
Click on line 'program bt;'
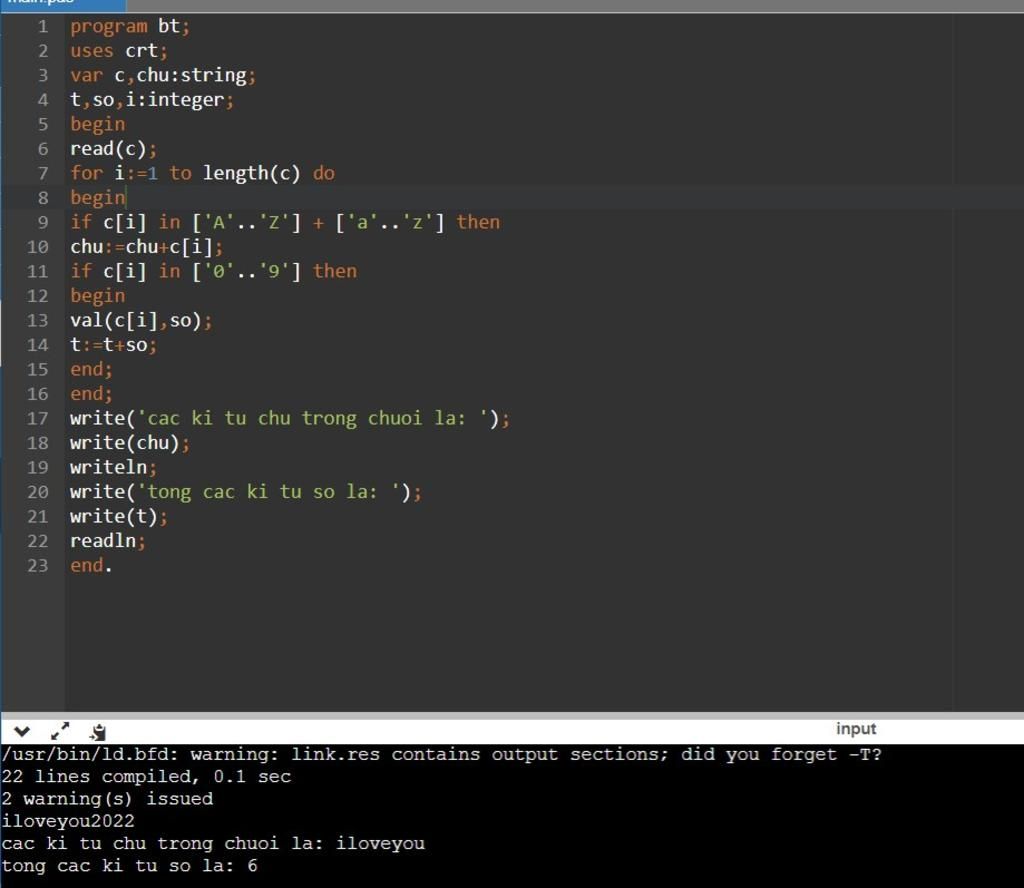tap(129, 26)
